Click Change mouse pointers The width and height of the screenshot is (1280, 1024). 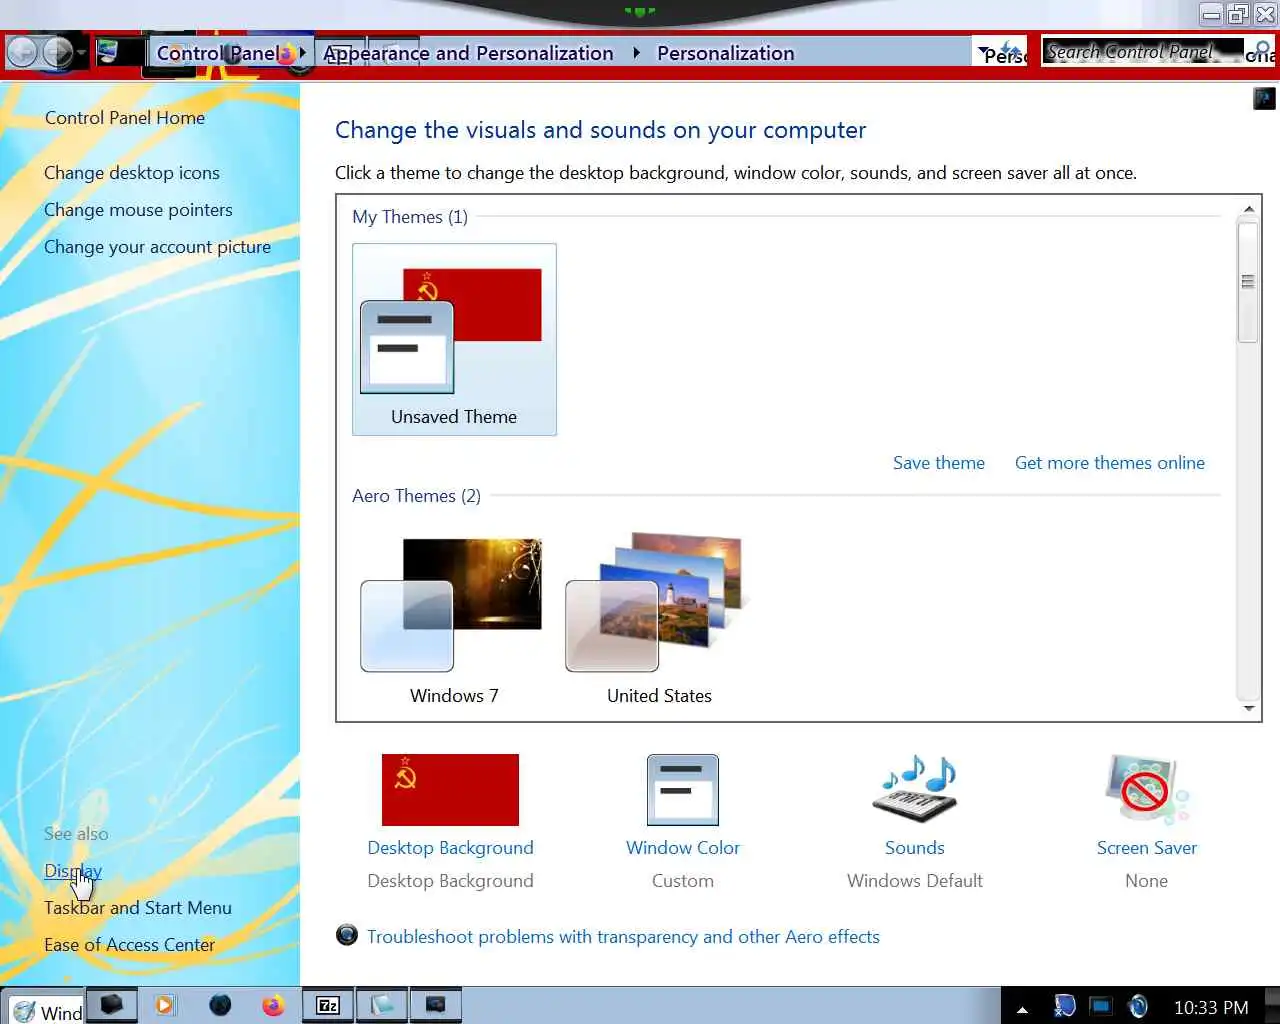138,210
